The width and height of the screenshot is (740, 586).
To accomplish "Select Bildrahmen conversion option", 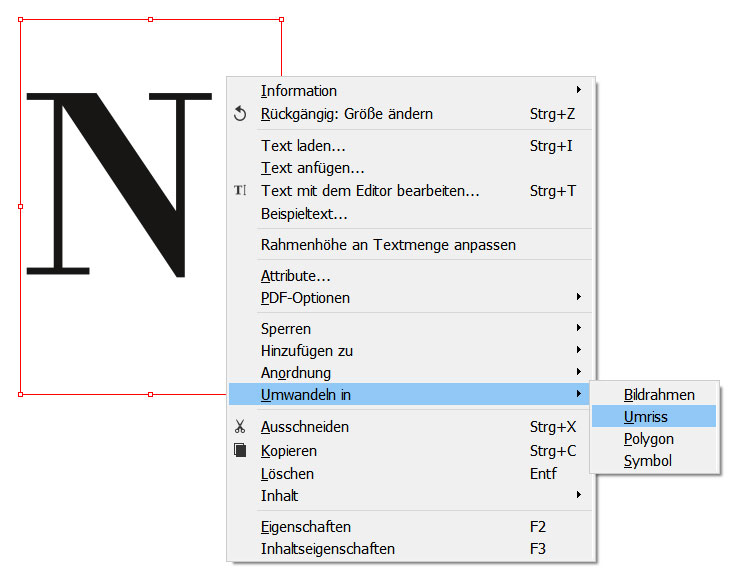I will click(658, 395).
